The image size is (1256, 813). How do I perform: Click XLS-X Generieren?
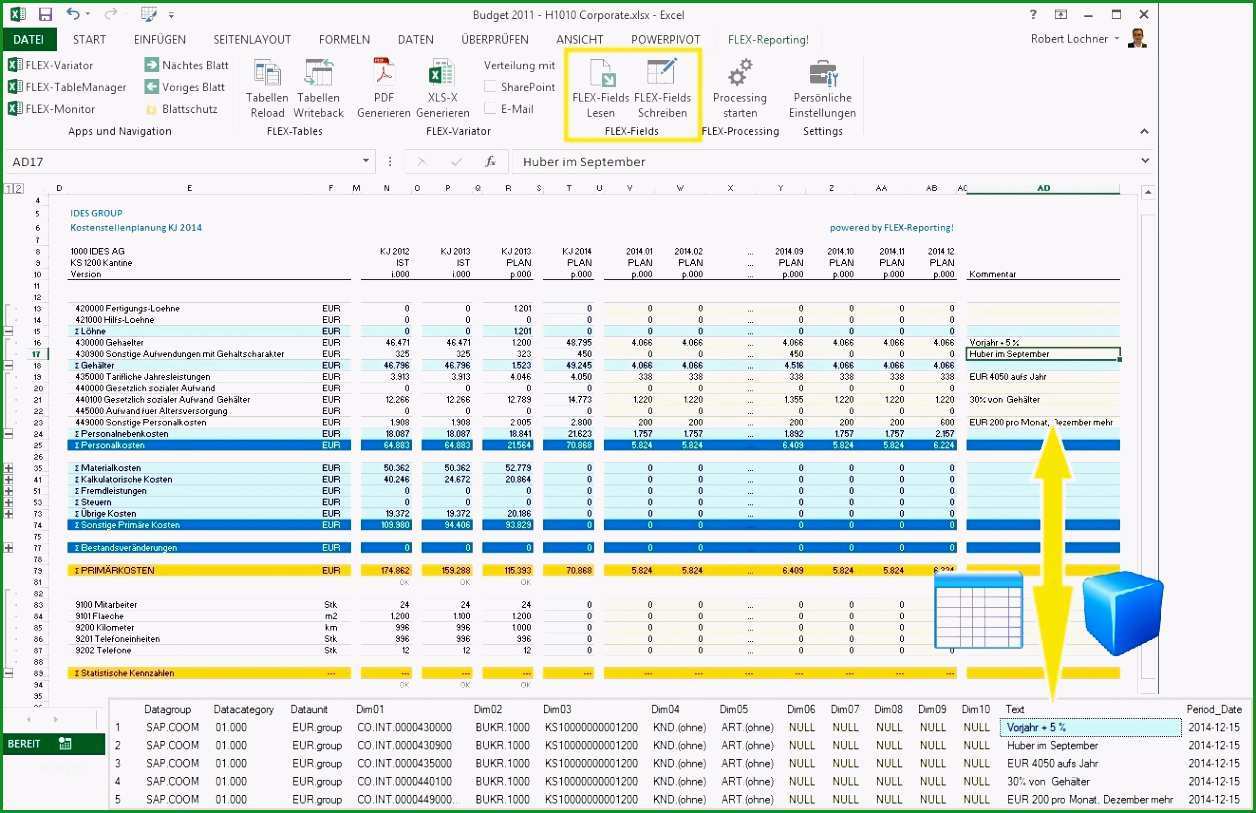(x=443, y=88)
